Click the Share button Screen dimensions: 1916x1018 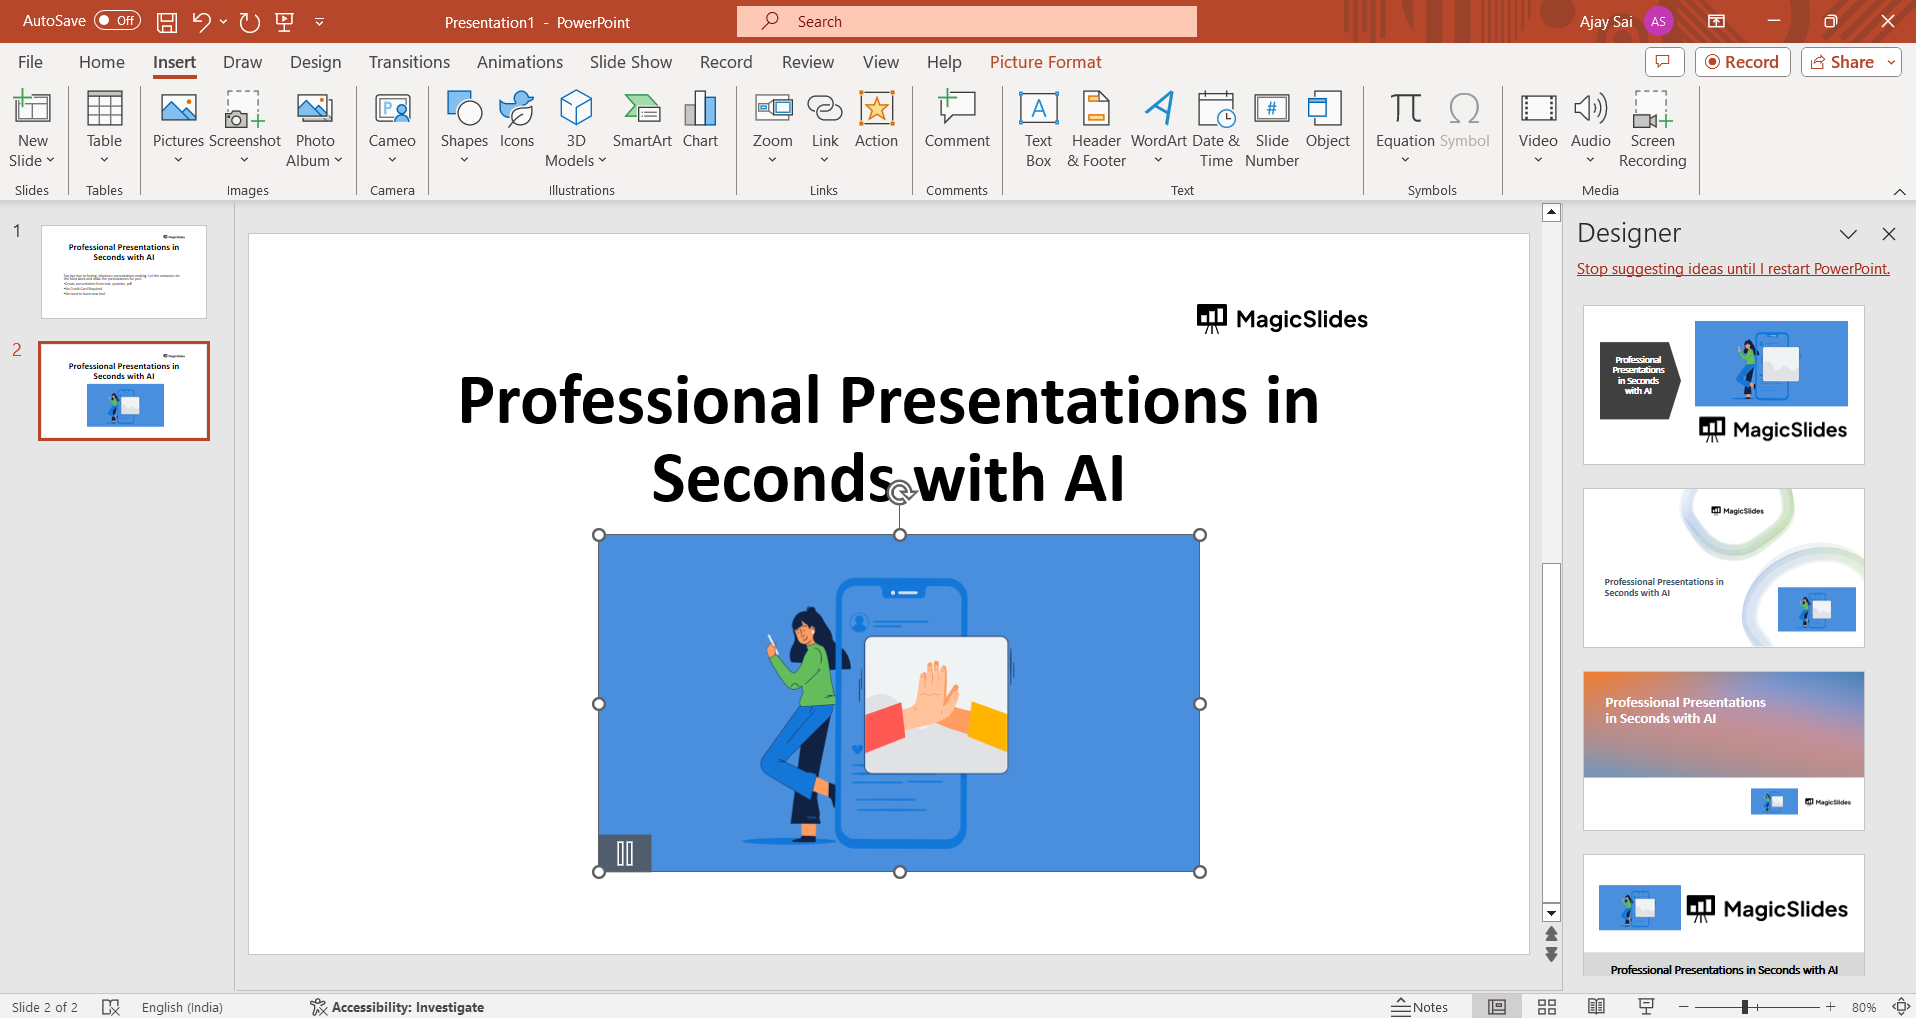tap(1843, 62)
